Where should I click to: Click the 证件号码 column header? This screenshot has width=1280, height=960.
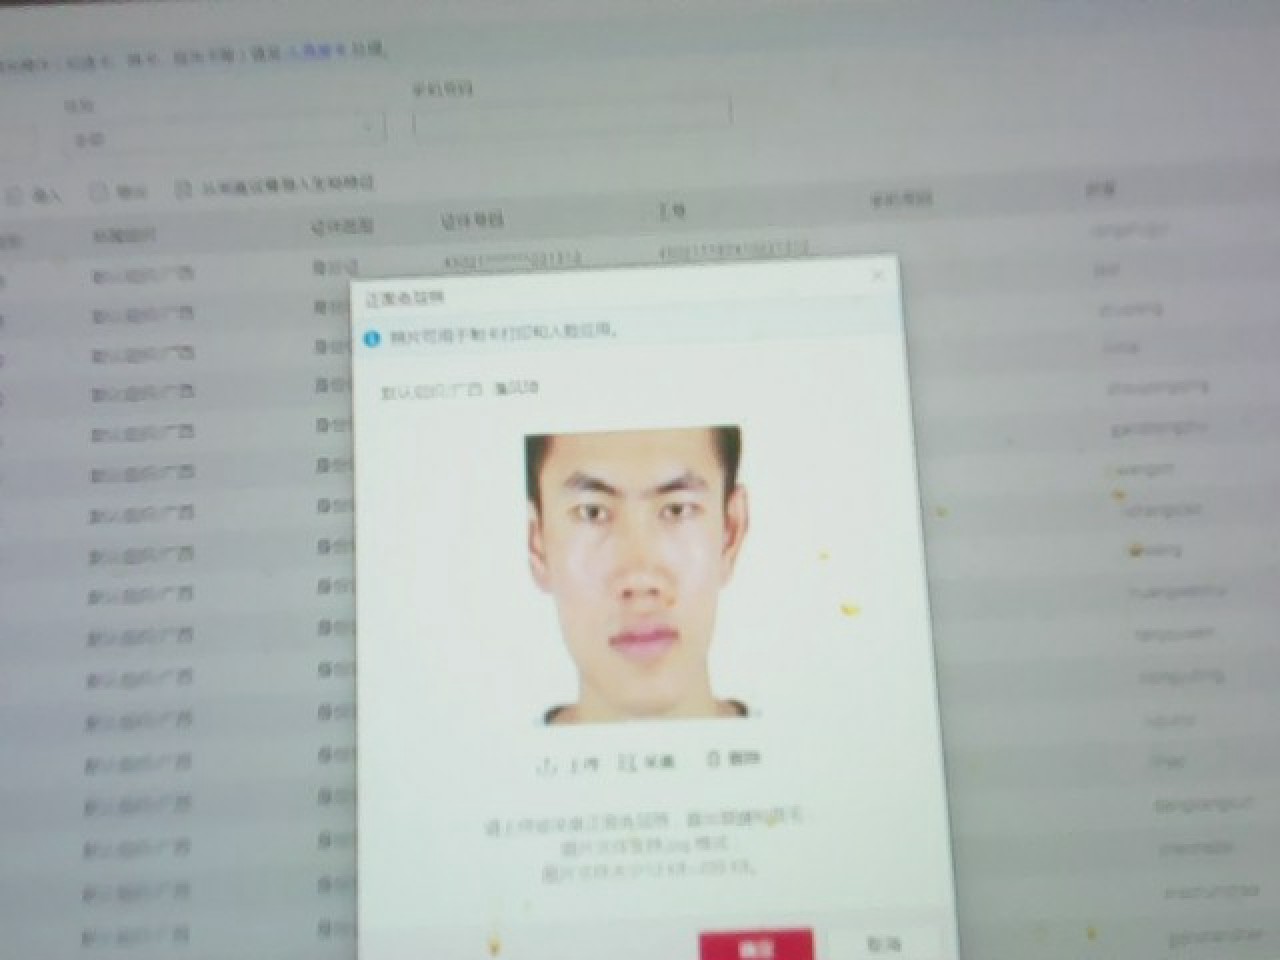tap(471, 220)
